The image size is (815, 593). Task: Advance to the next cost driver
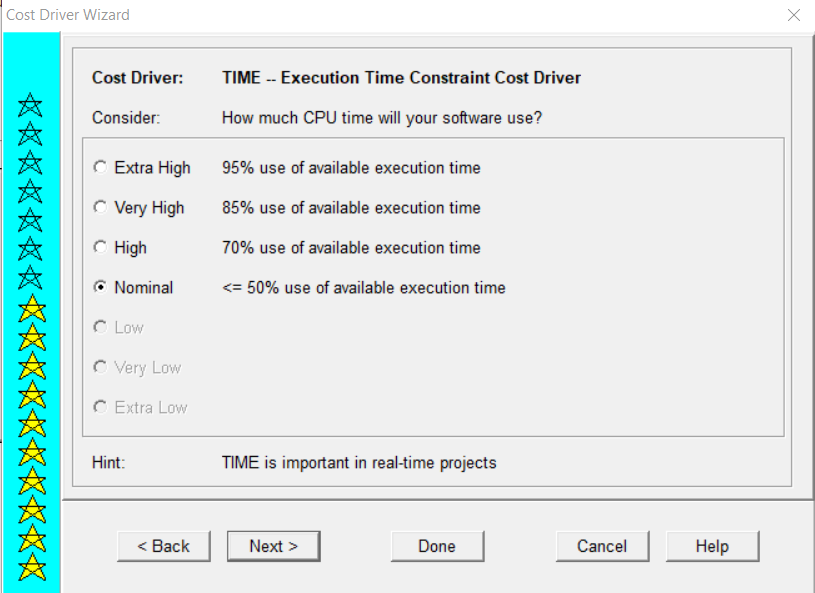[273, 546]
